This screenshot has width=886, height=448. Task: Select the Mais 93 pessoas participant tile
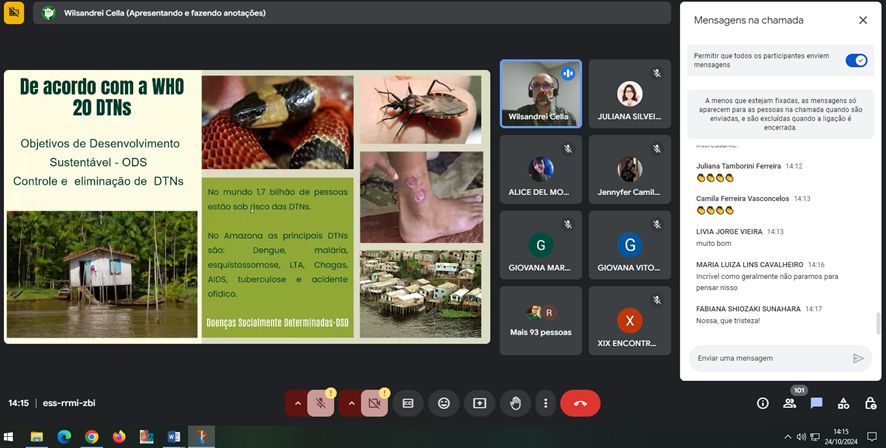pos(541,321)
